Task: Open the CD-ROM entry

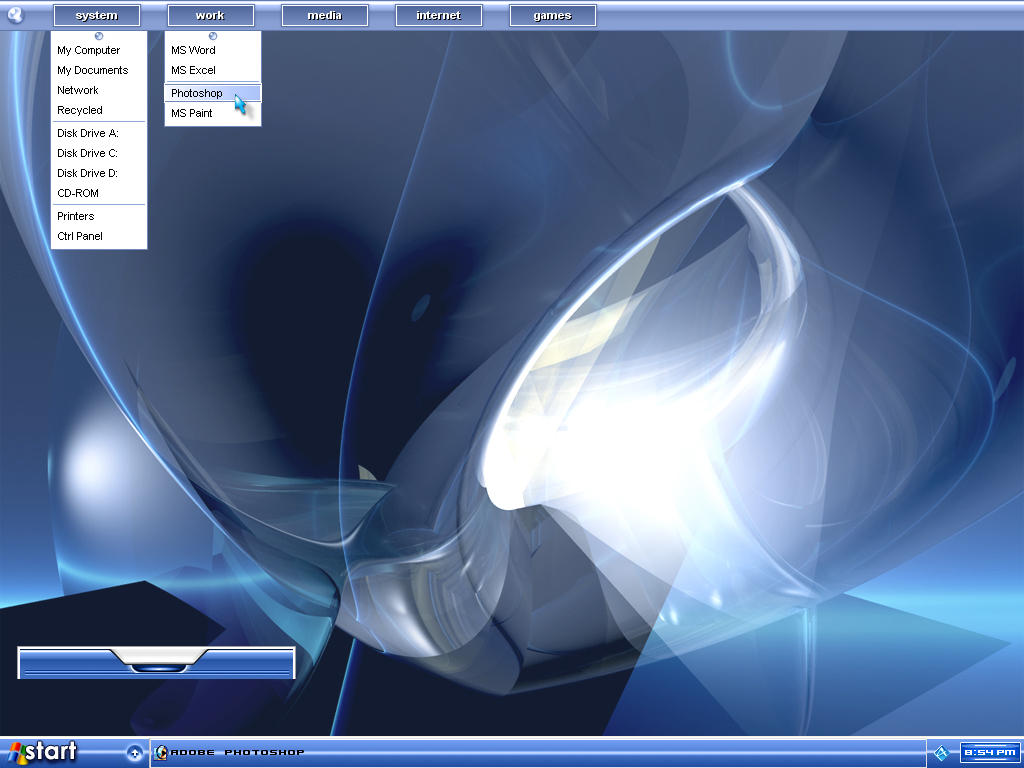Action: pos(99,193)
